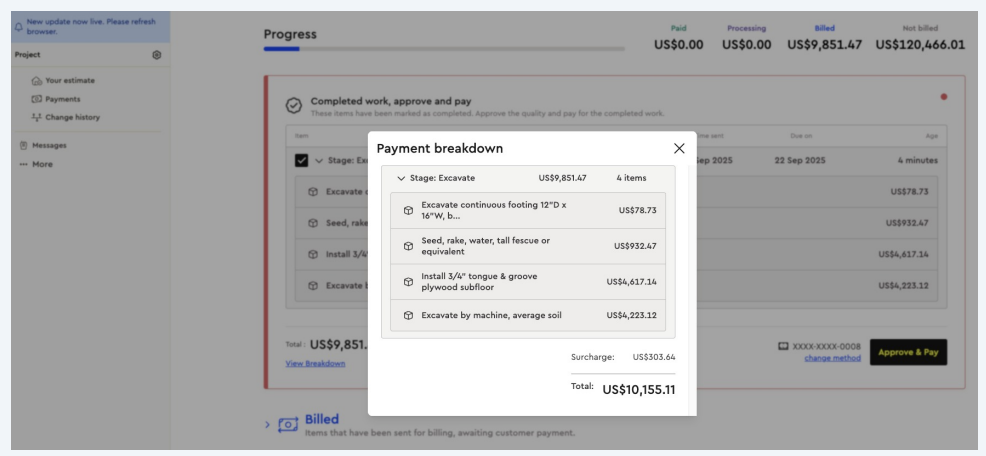
Task: Click the cube icon beside Excavate continuous footing
Action: (x=408, y=211)
